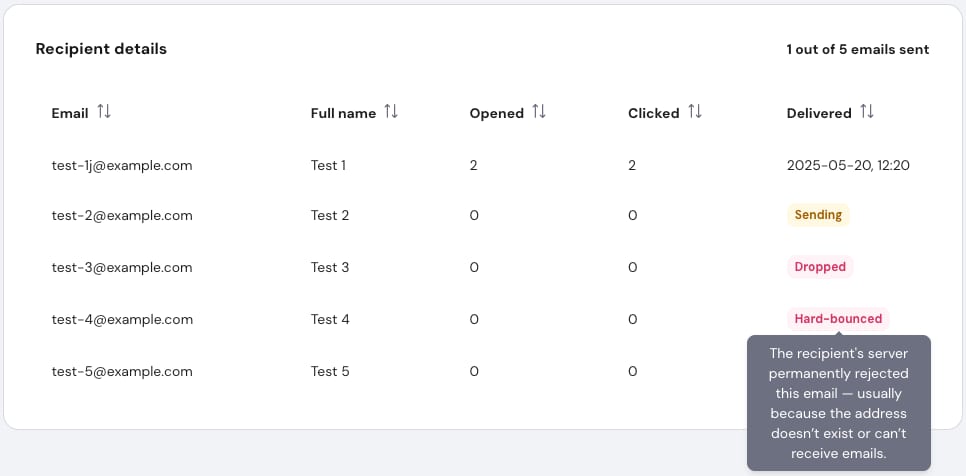Sort by Delivered using arrows icon

[x=867, y=113]
